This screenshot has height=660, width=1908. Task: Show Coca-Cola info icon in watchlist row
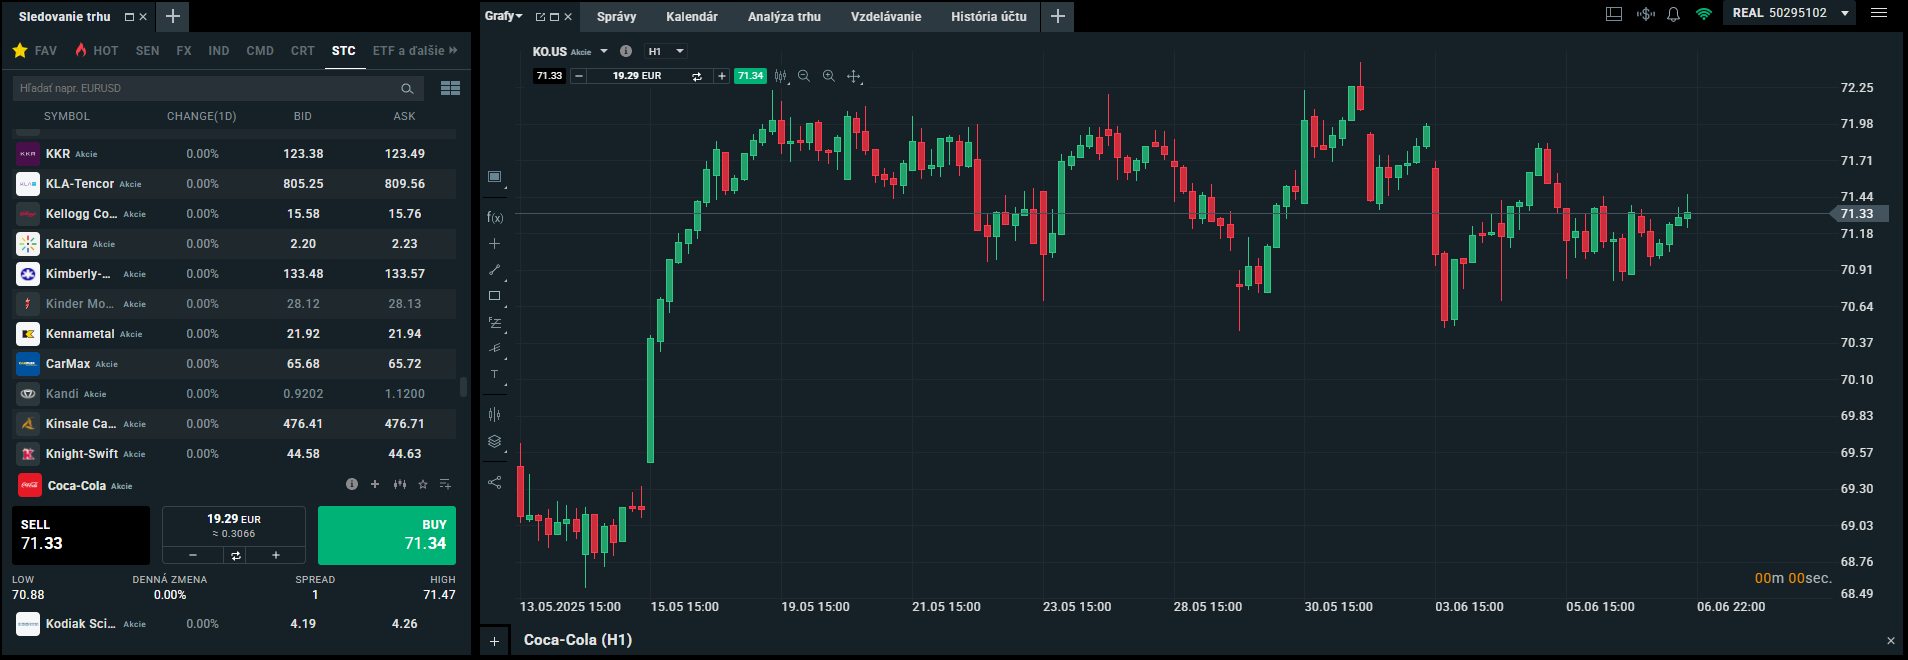[352, 484]
